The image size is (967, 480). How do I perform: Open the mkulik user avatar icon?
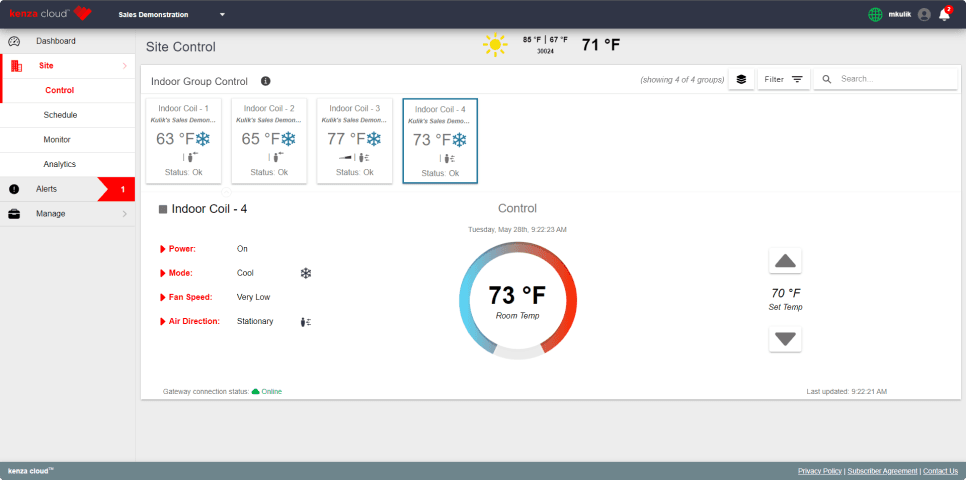tap(924, 15)
